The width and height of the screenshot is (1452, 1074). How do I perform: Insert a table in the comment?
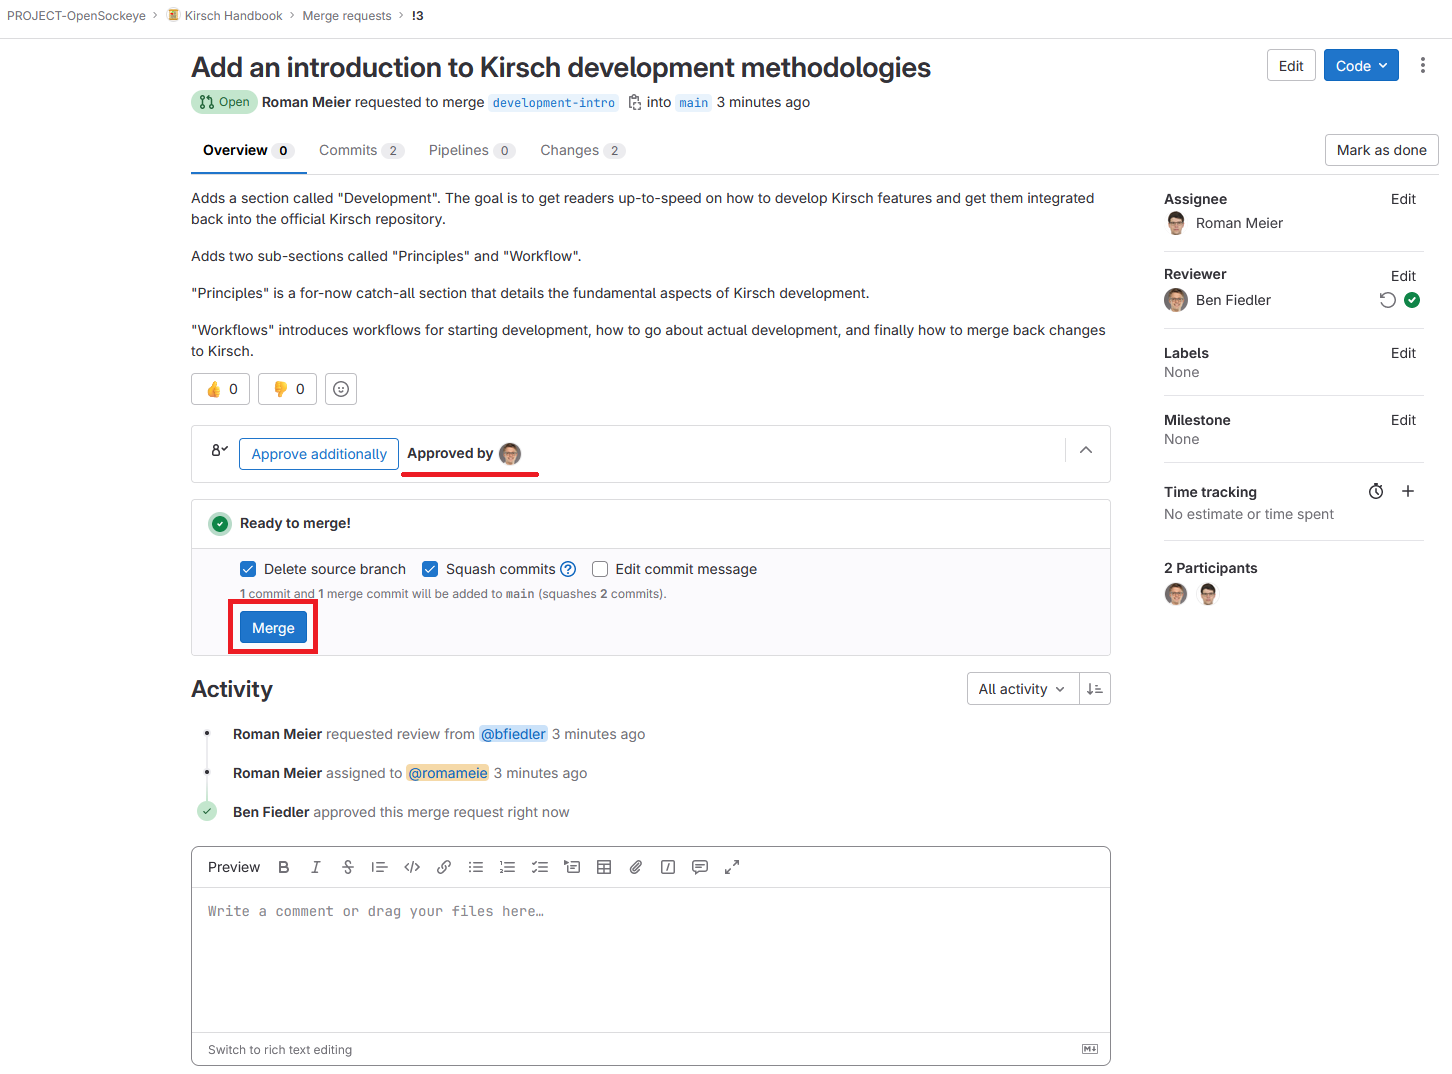[604, 867]
